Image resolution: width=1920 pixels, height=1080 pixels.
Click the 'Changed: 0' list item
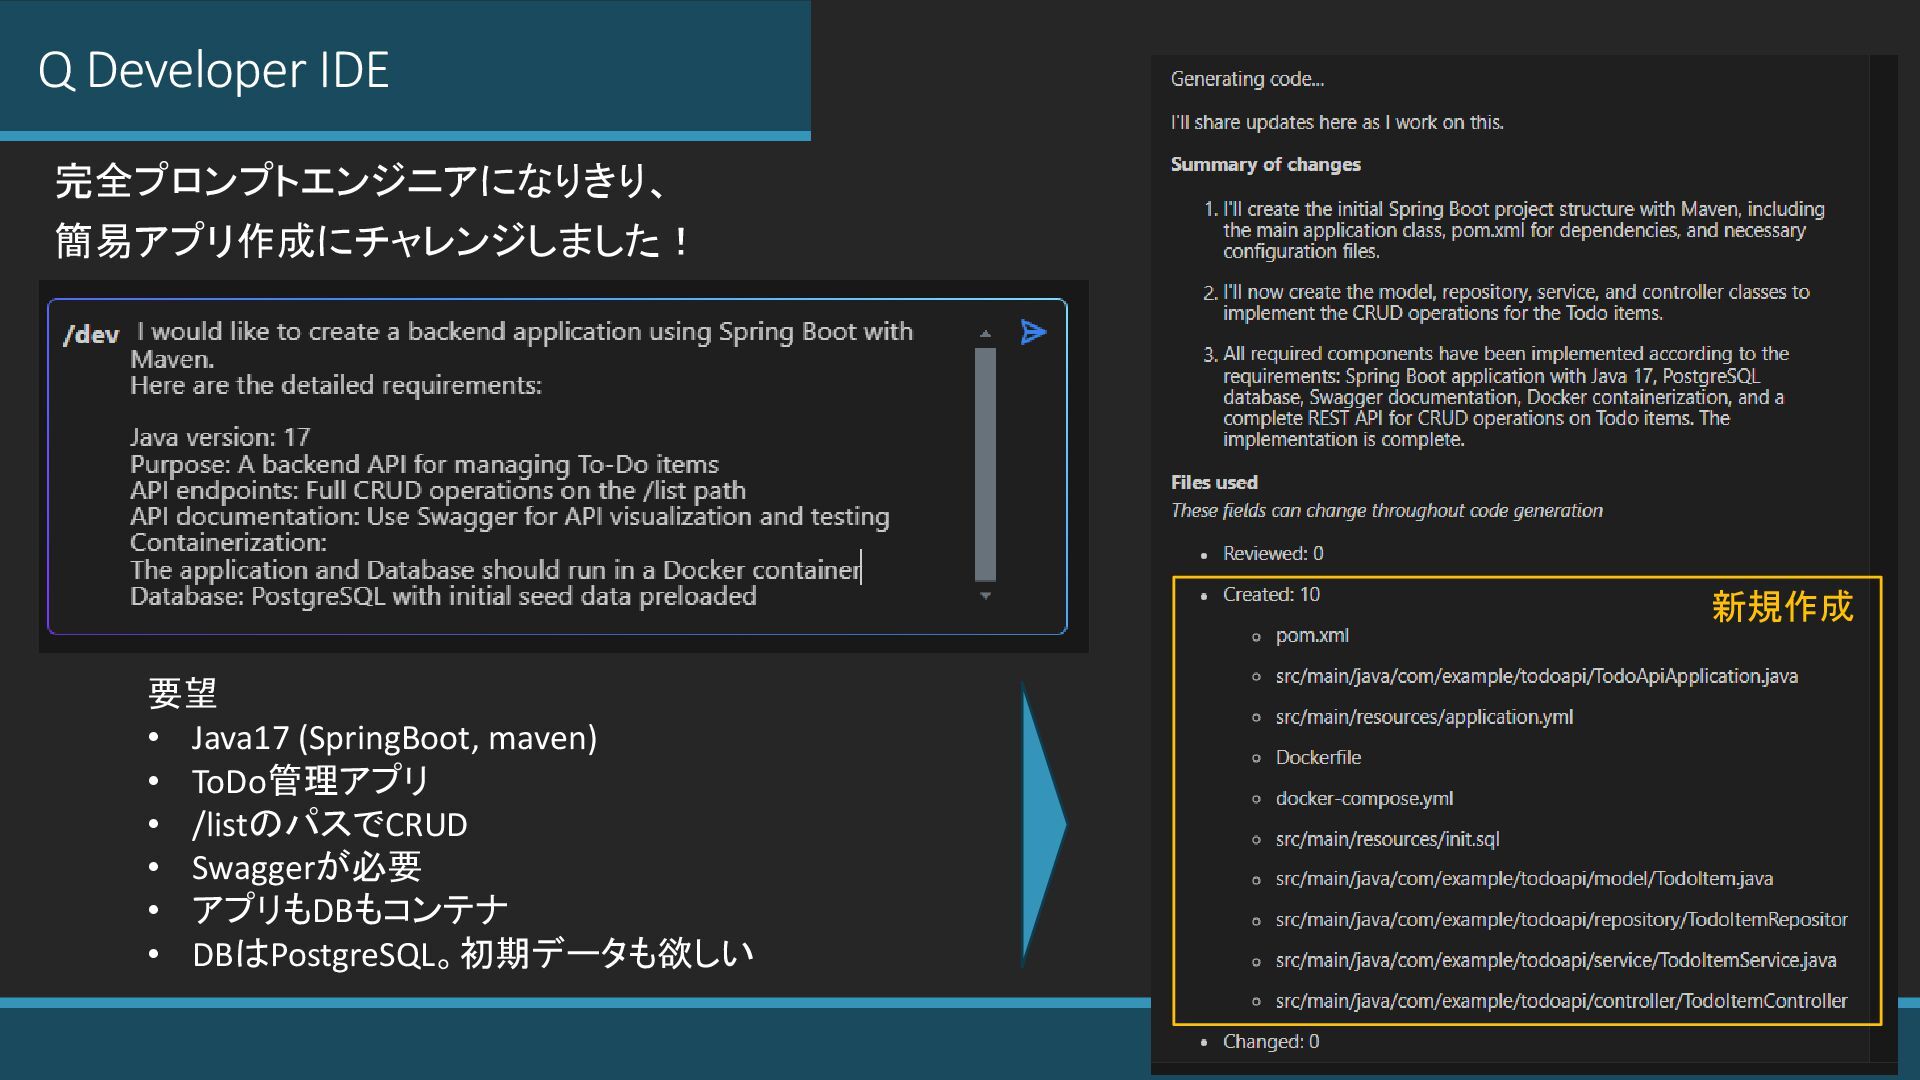pyautogui.click(x=1270, y=1042)
